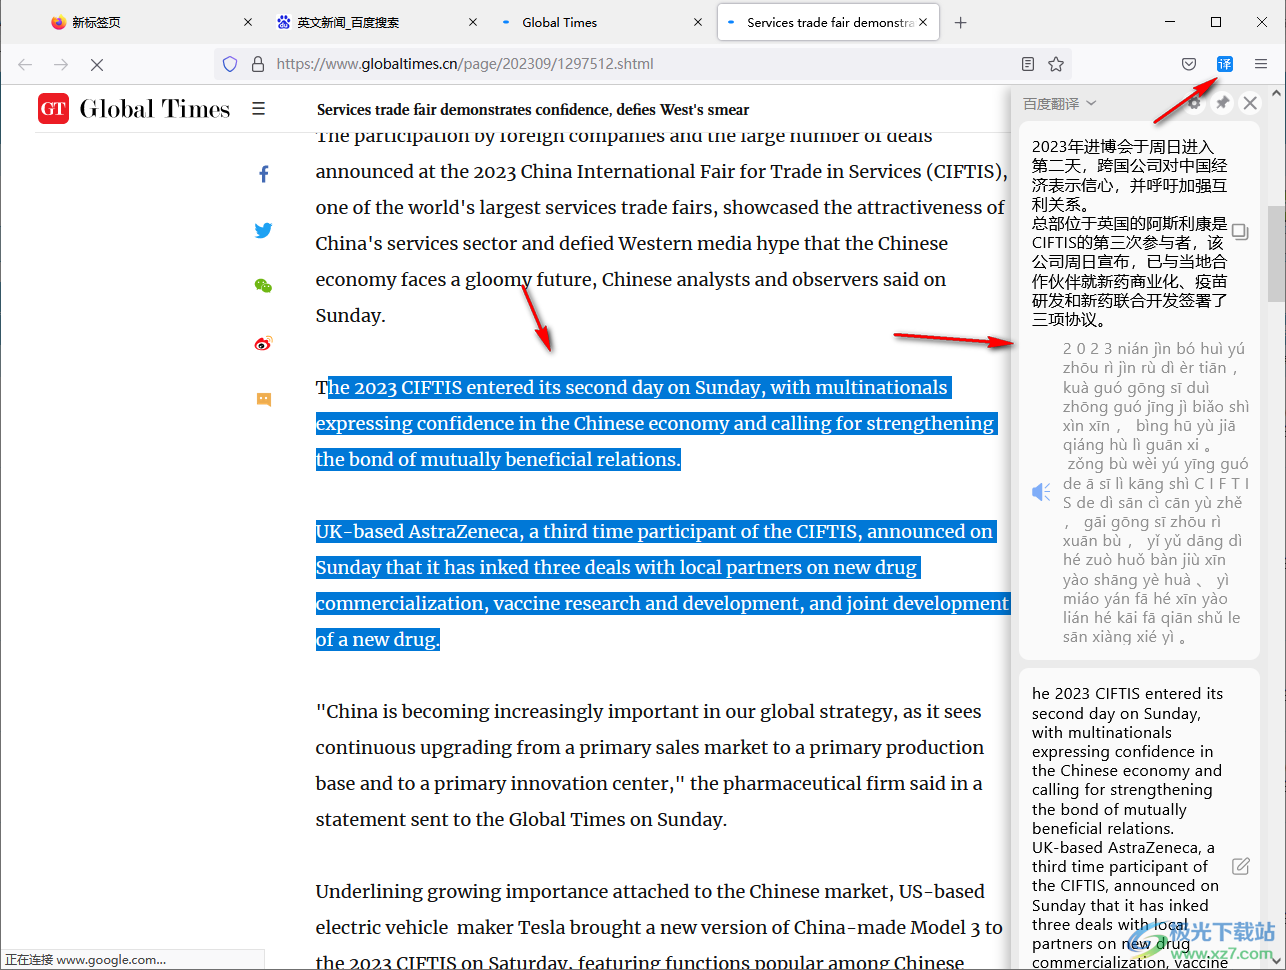The image size is (1286, 970).
Task: Go back to the previous page
Action: pyautogui.click(x=25, y=64)
